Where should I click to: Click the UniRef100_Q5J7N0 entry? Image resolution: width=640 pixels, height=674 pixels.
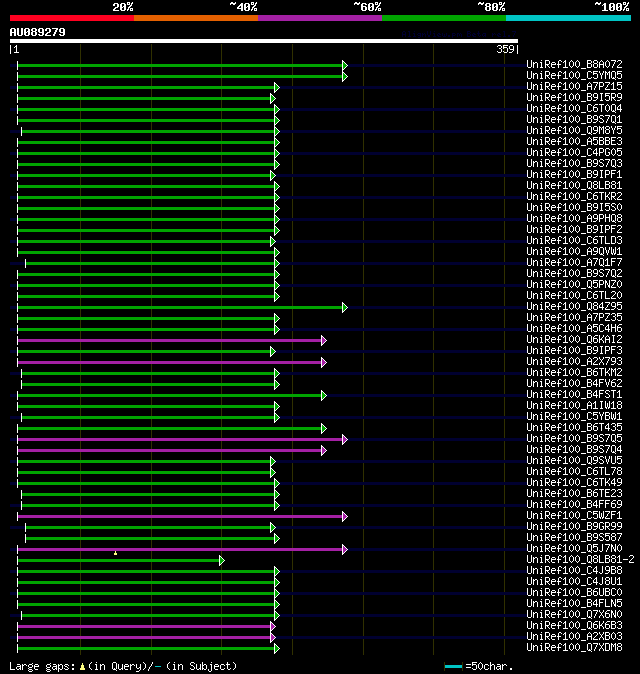574,548
